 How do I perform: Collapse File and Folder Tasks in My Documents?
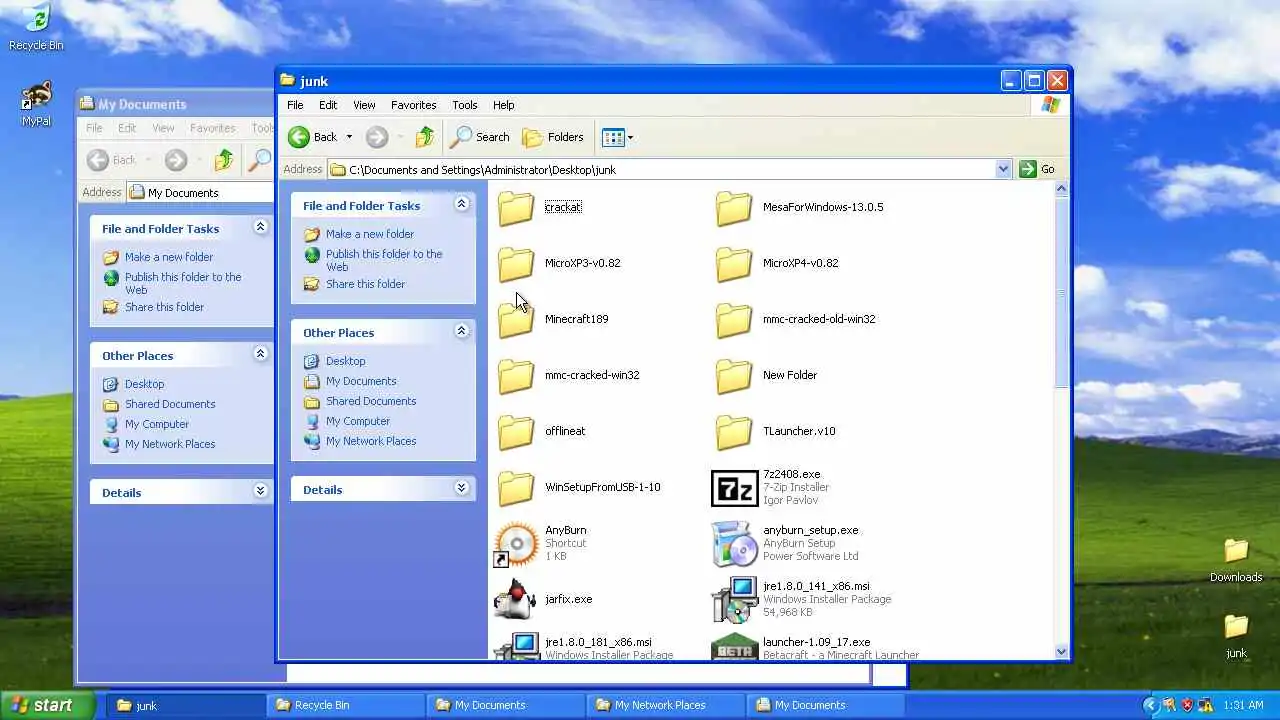point(260,227)
